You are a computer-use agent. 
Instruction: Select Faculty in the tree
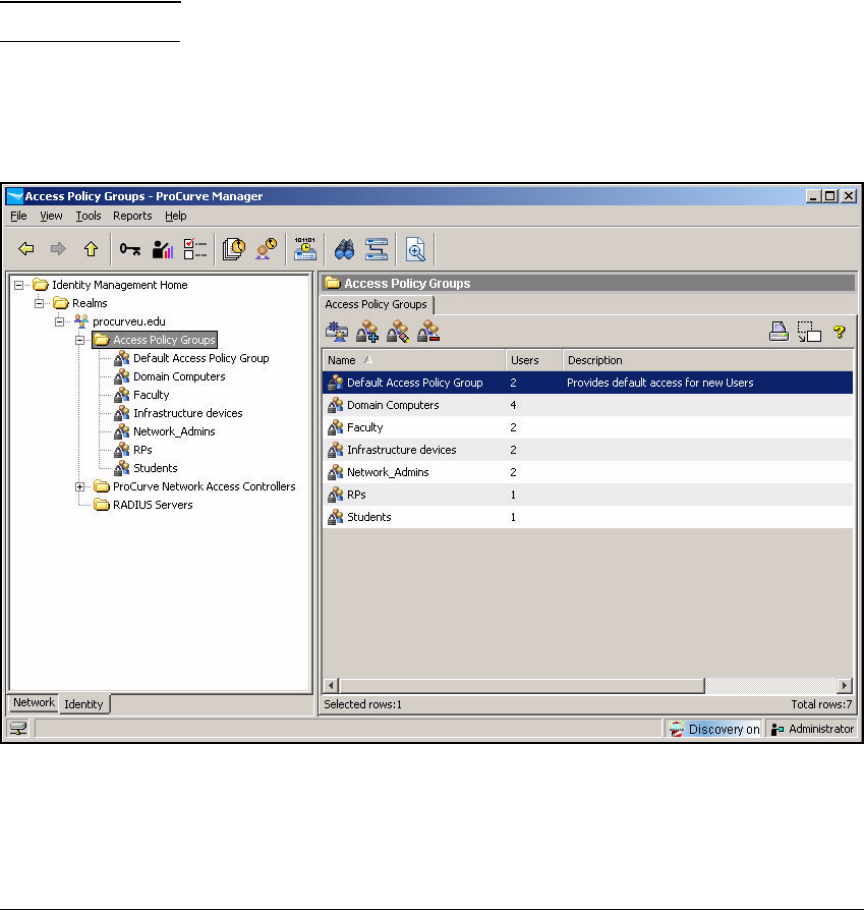[151, 395]
